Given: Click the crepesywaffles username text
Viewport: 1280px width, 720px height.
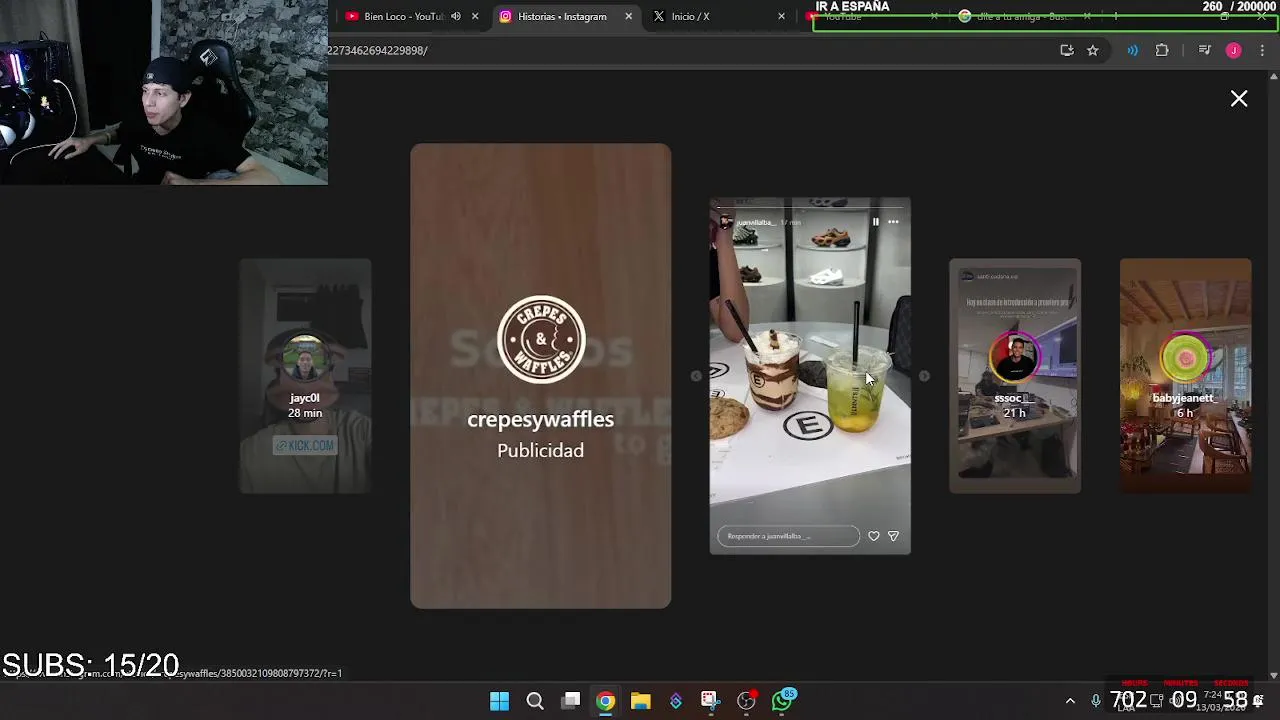Looking at the screenshot, I should point(540,419).
